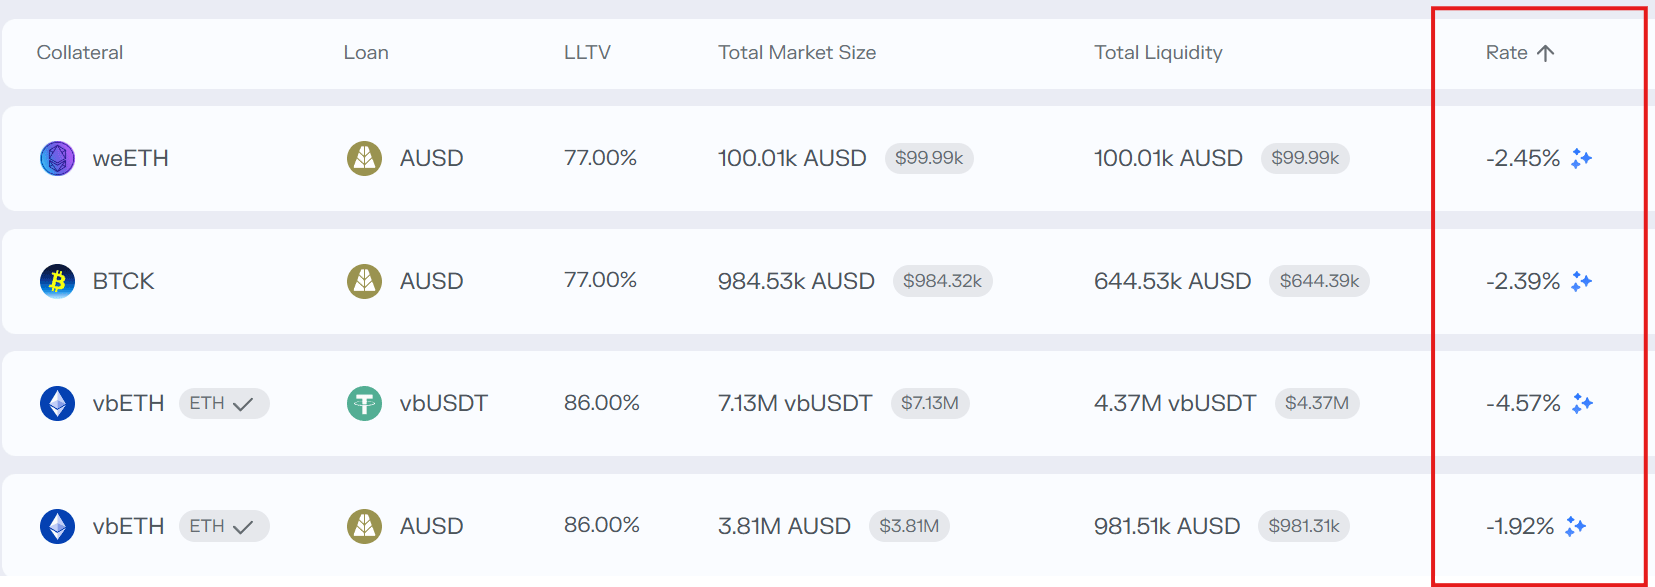Click the LLTV column header

pos(587,53)
